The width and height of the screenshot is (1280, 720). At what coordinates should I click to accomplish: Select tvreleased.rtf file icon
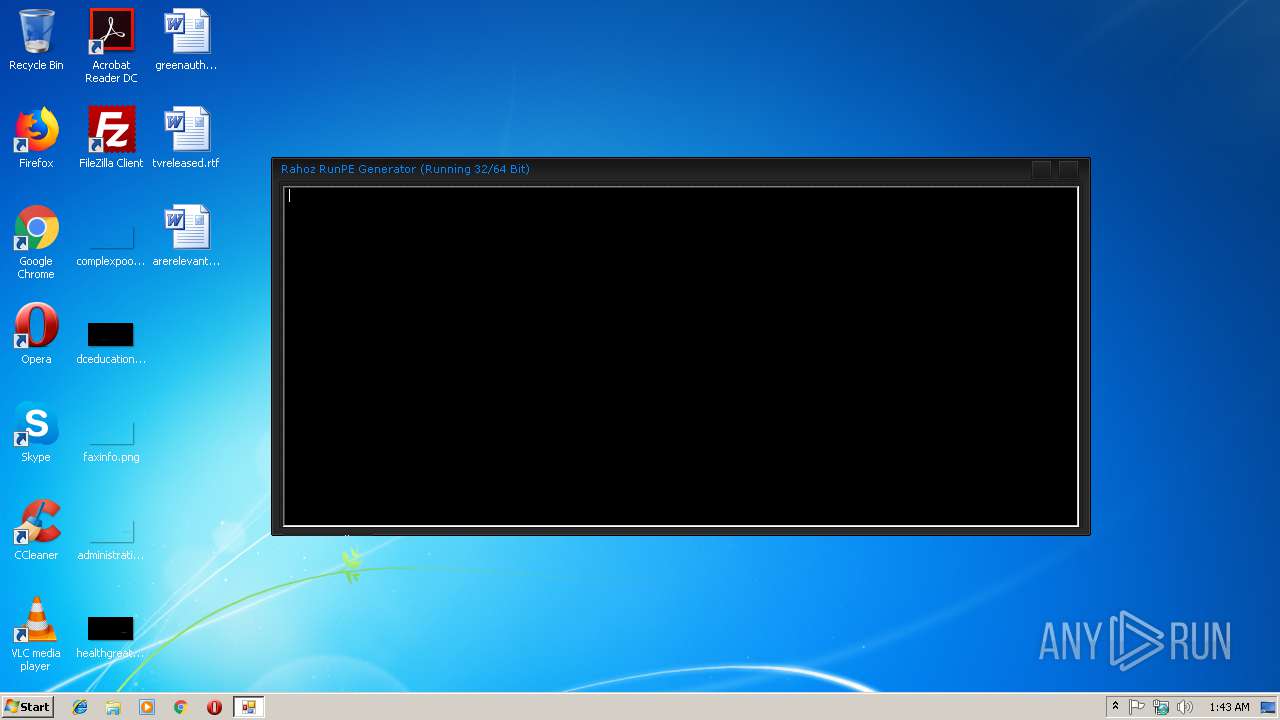click(x=186, y=138)
